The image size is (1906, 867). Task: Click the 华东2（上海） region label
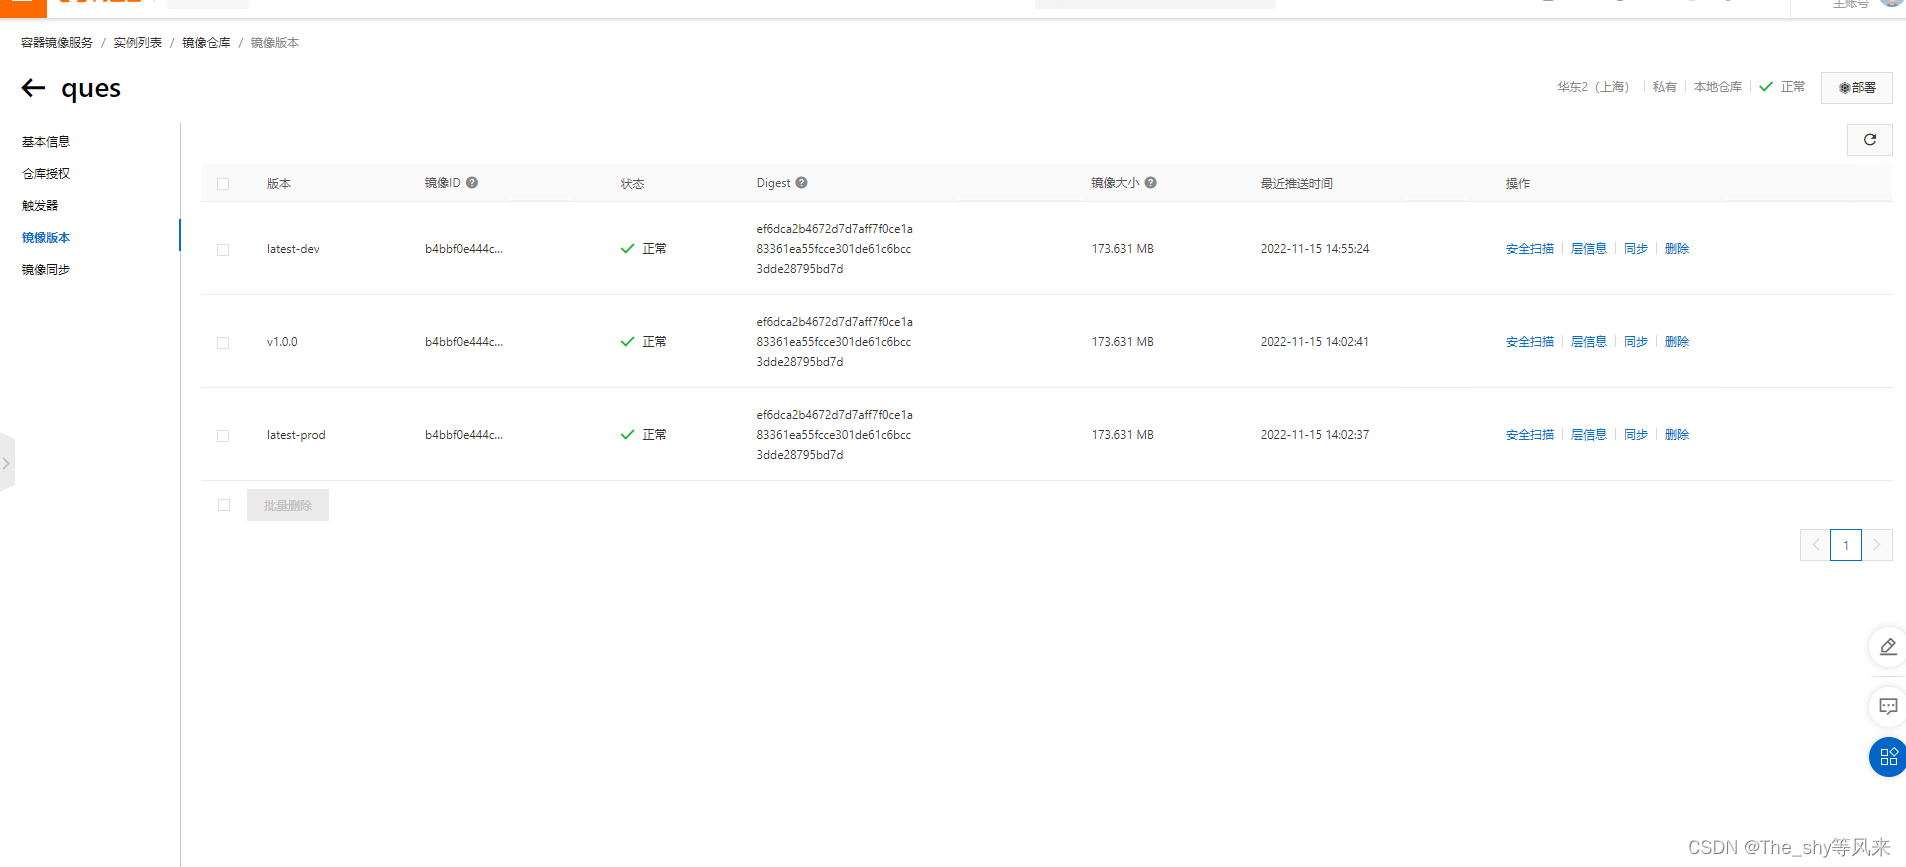[1593, 87]
